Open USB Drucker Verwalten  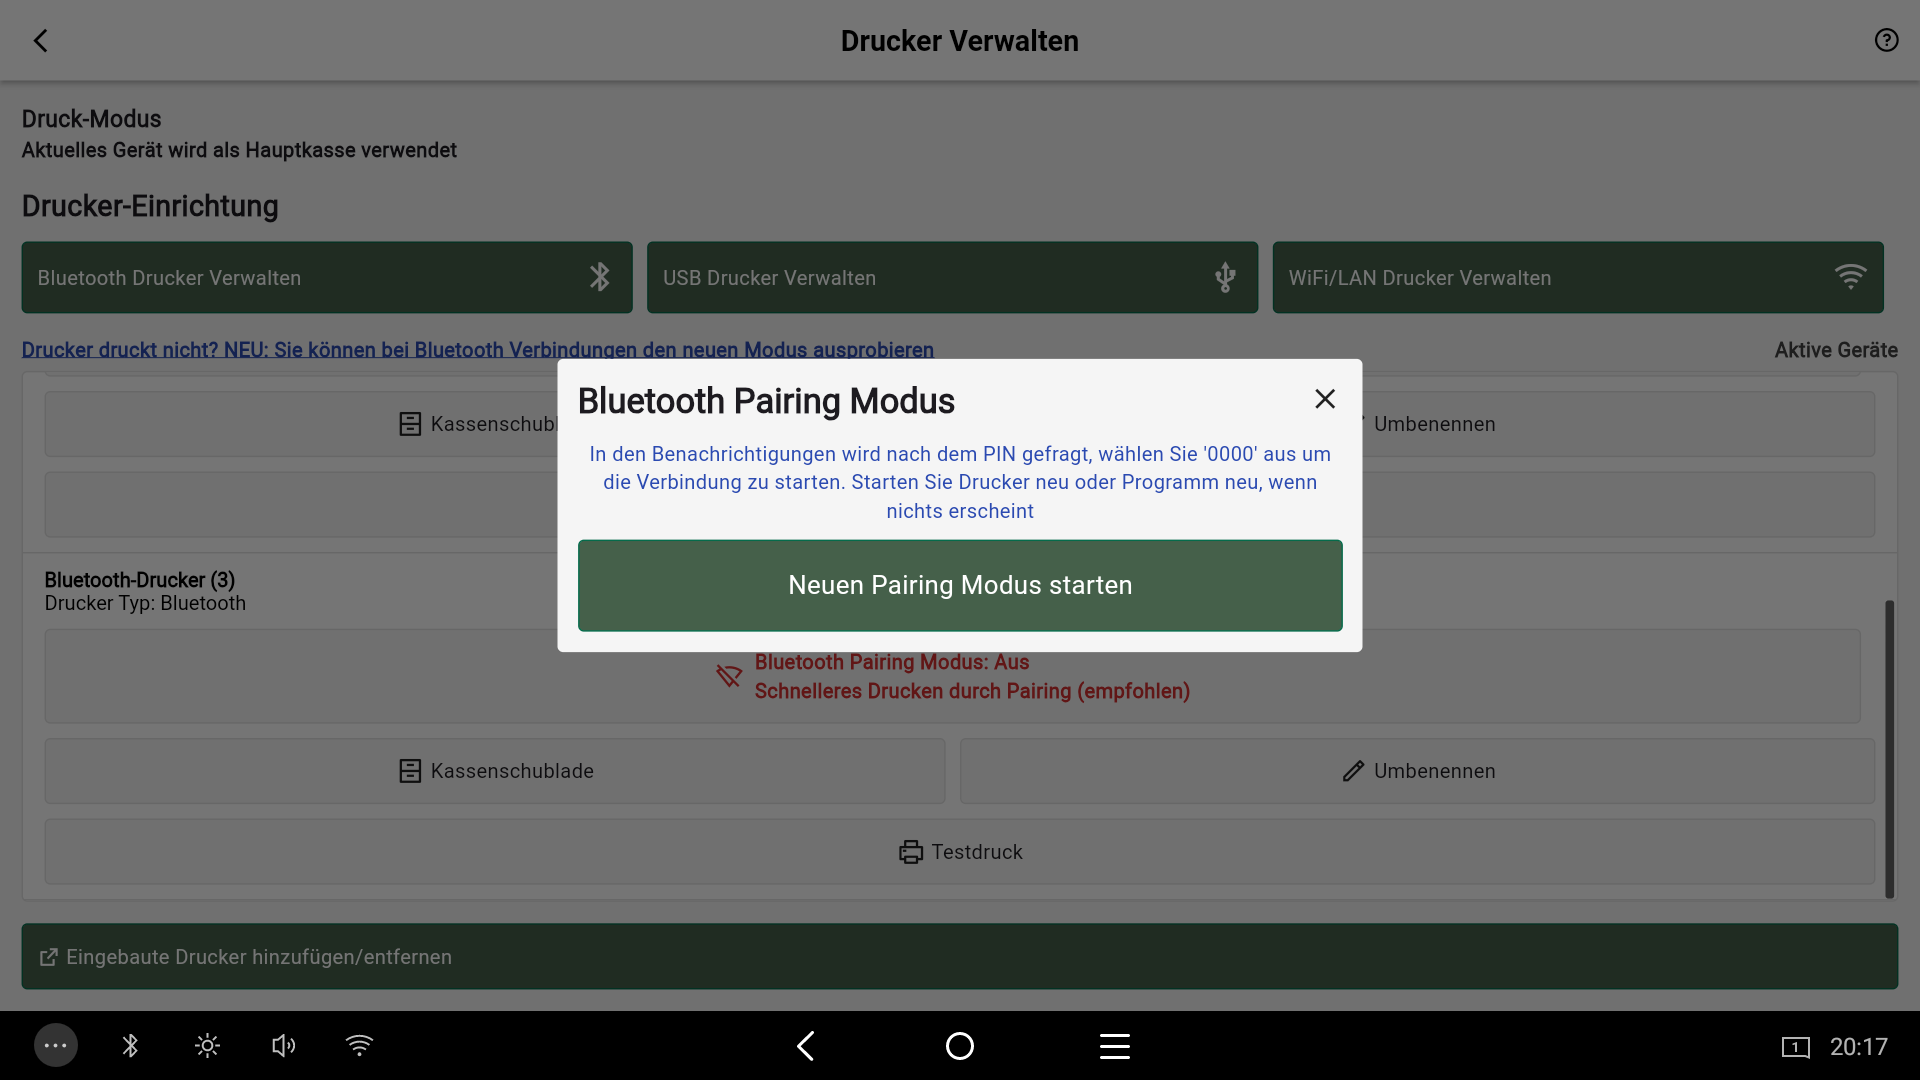[x=952, y=278]
